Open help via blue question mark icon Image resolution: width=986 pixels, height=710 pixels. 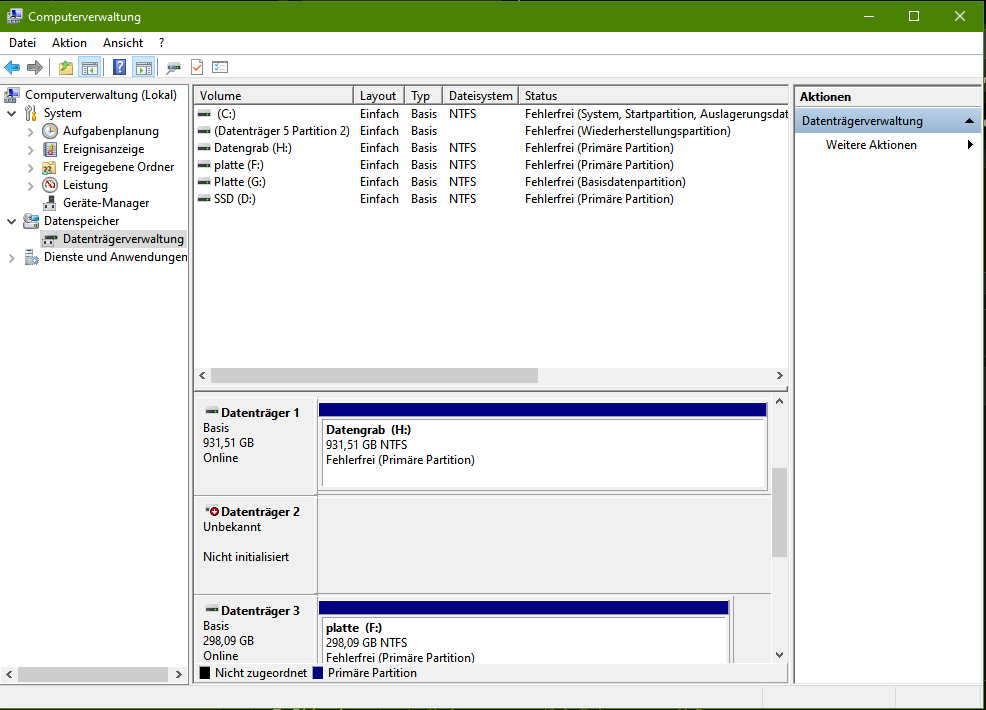[119, 67]
